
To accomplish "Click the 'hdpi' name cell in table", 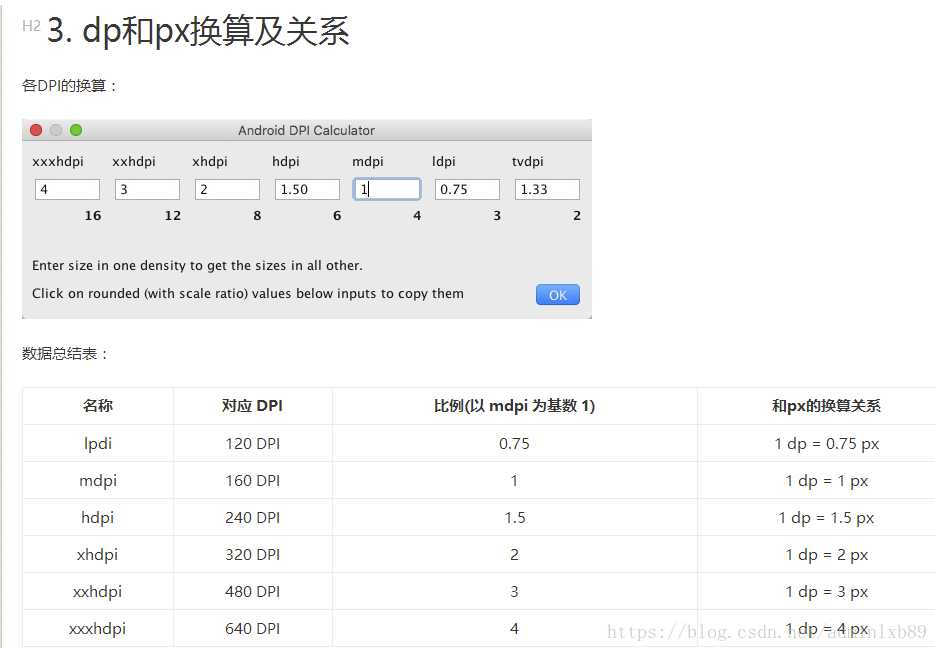I will 98,517.
